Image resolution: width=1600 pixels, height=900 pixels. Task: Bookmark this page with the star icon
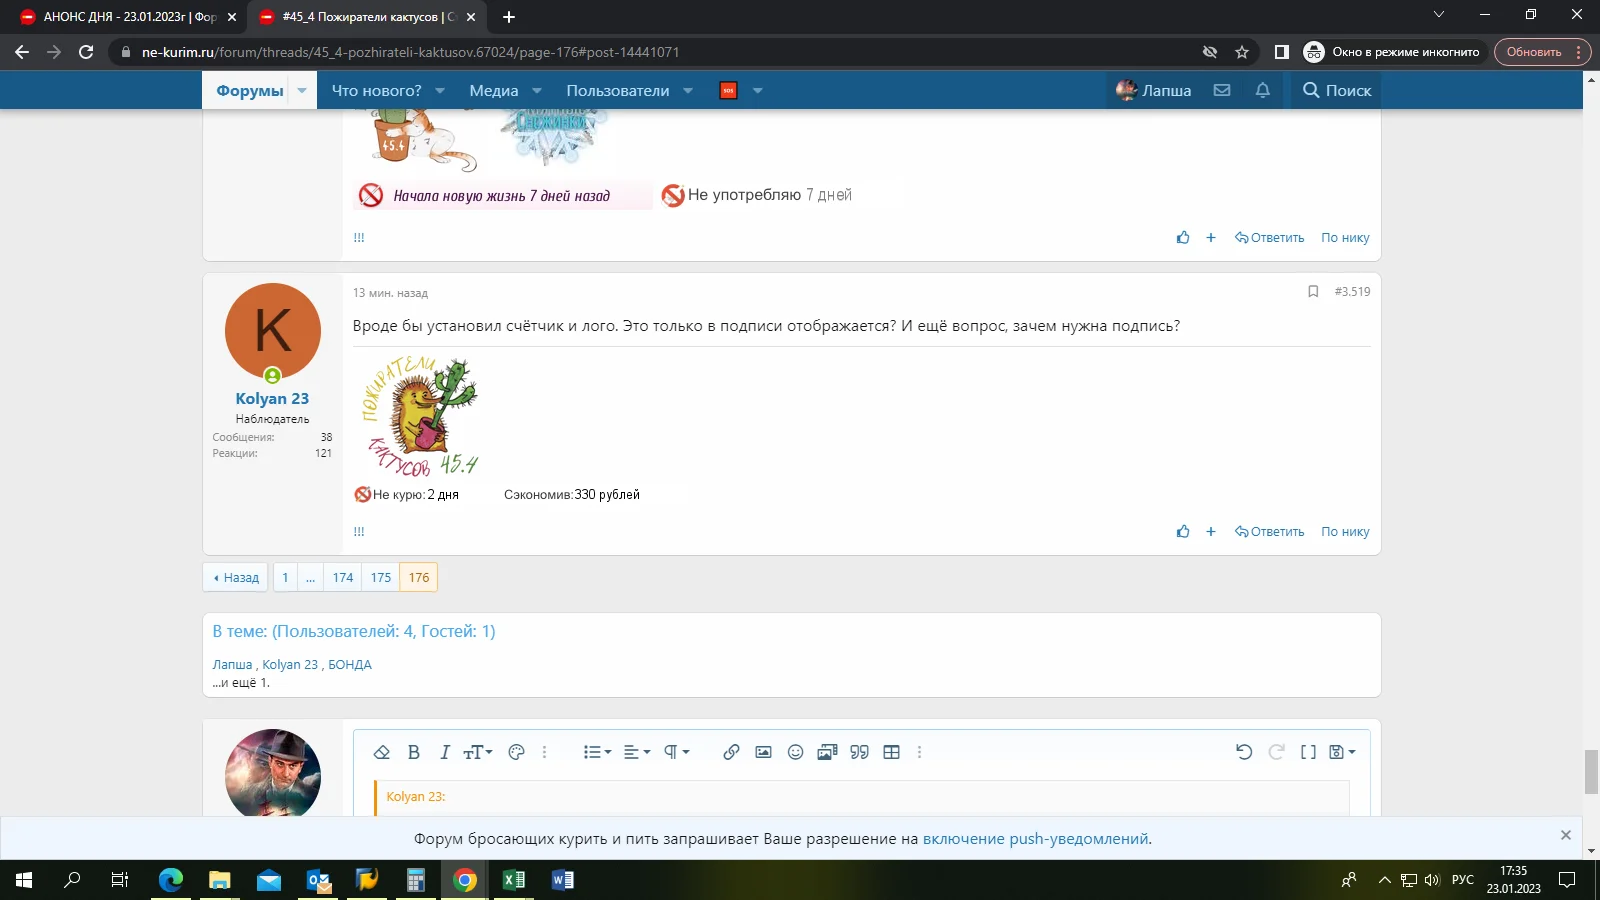tap(1242, 52)
